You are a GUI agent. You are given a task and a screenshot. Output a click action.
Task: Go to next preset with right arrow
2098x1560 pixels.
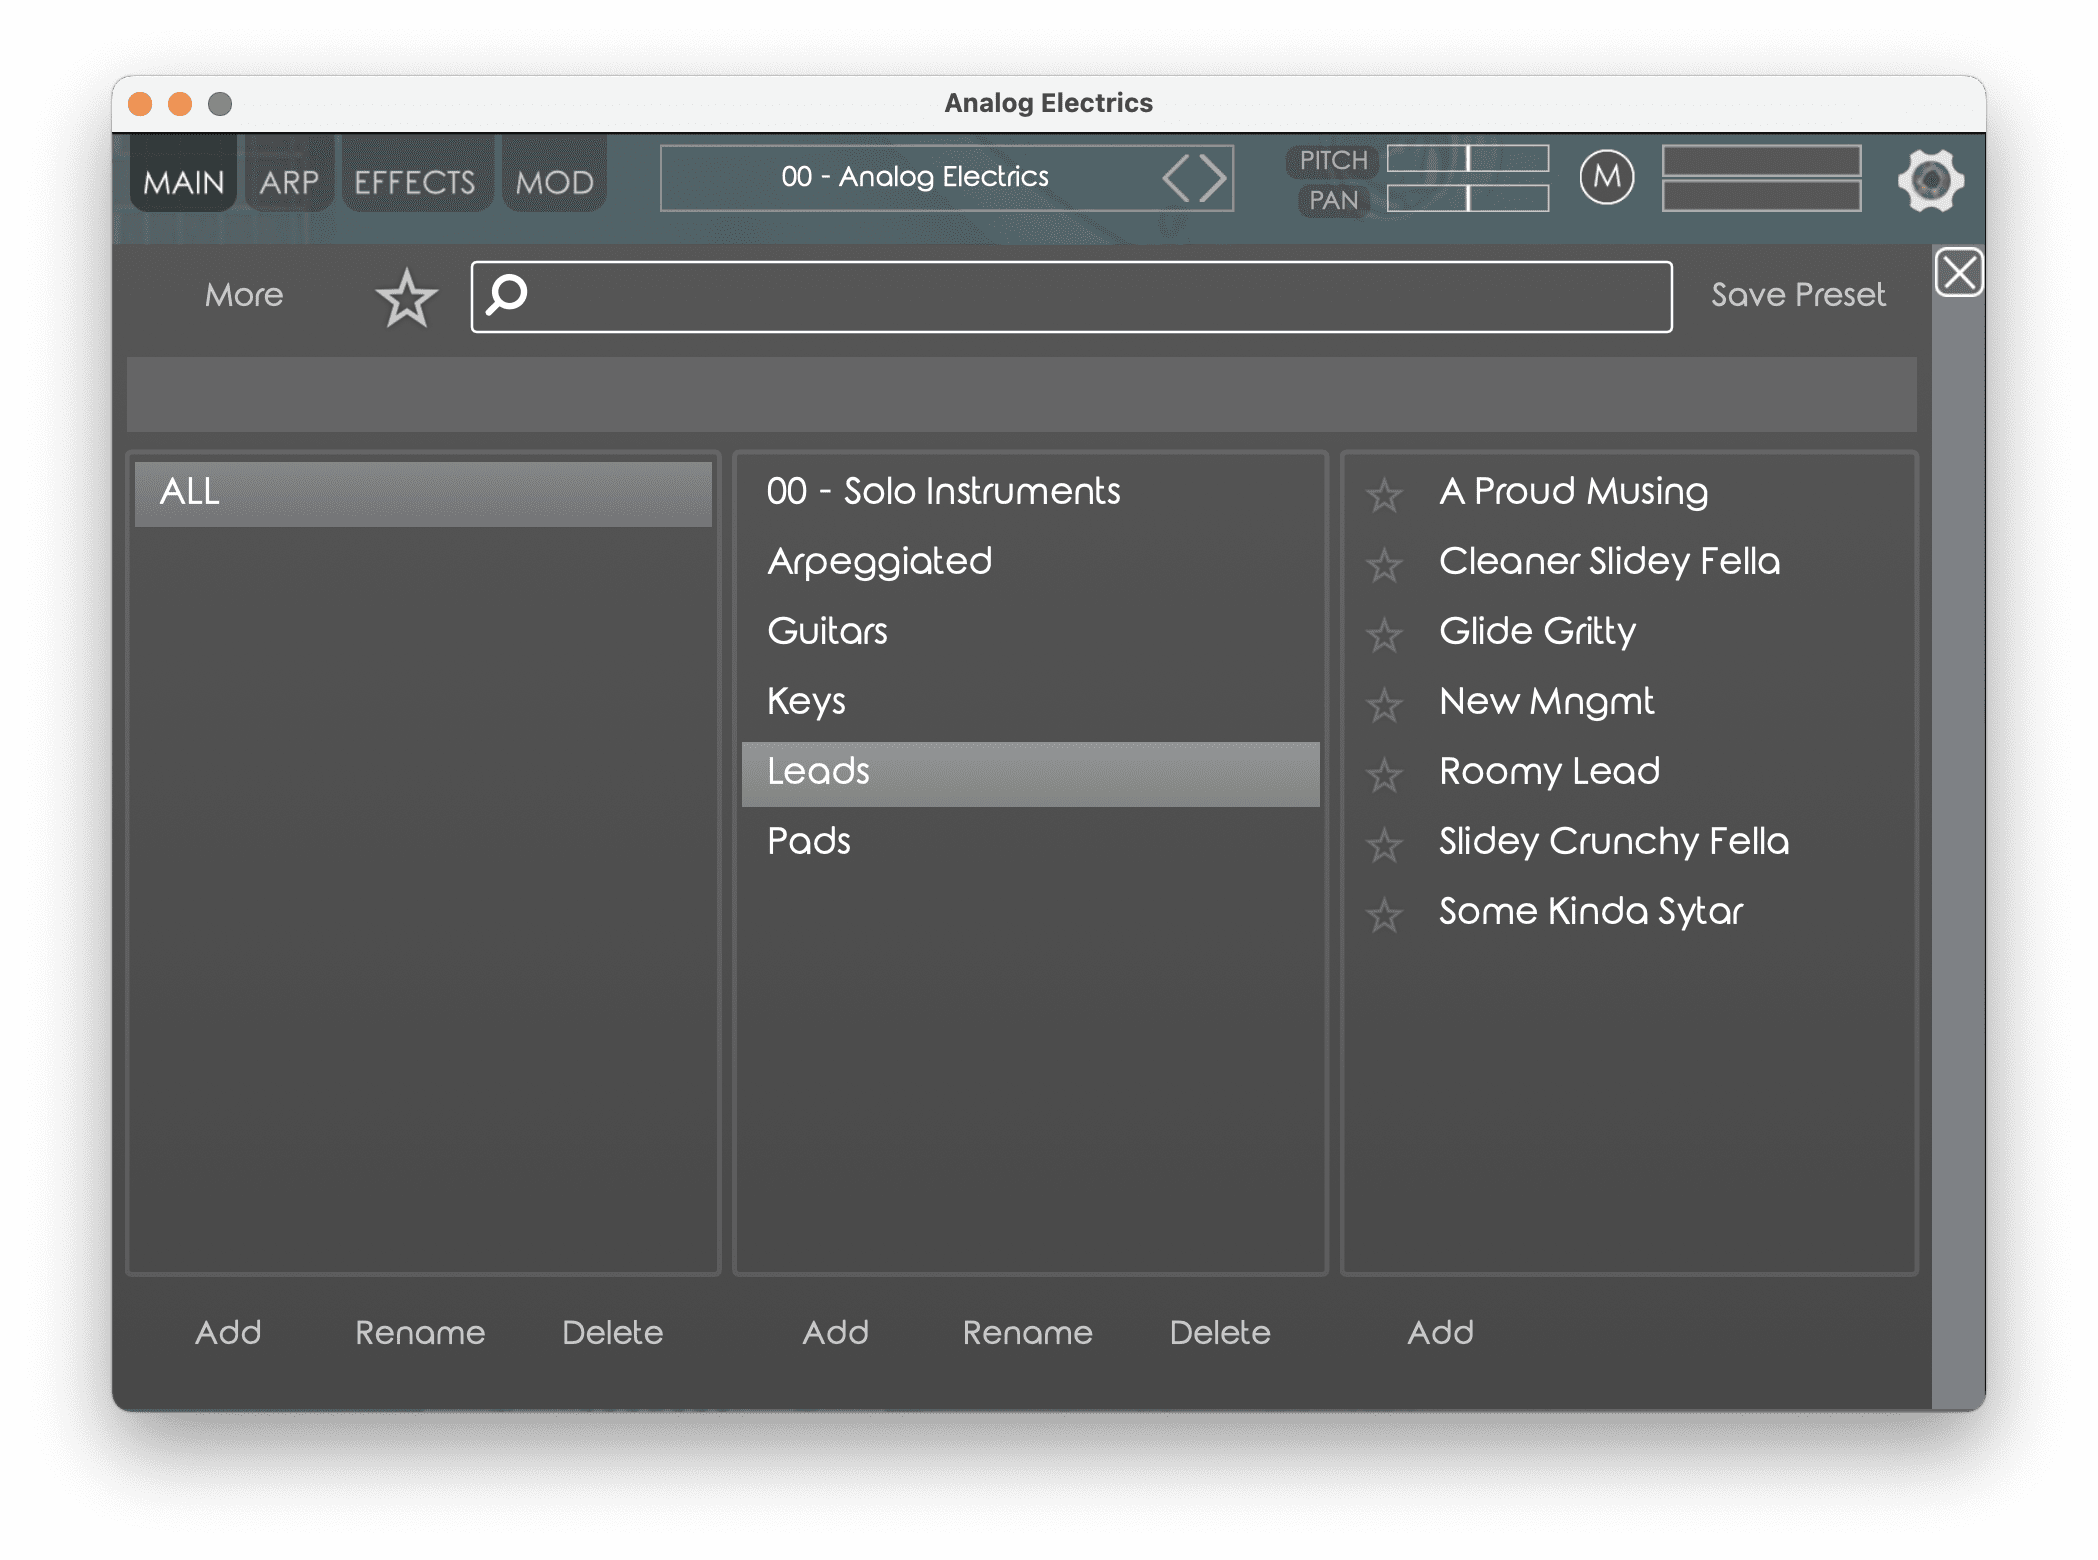[1213, 179]
